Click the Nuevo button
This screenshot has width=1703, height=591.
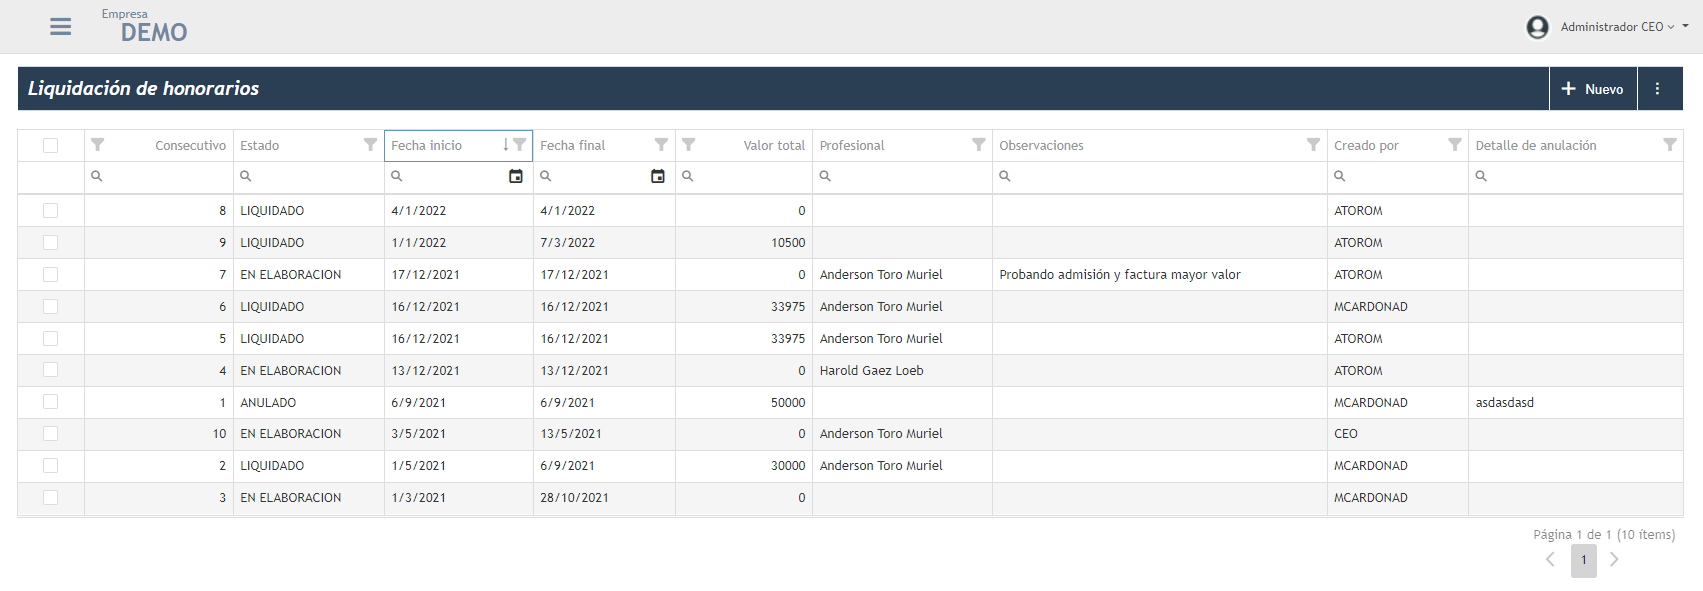1593,89
